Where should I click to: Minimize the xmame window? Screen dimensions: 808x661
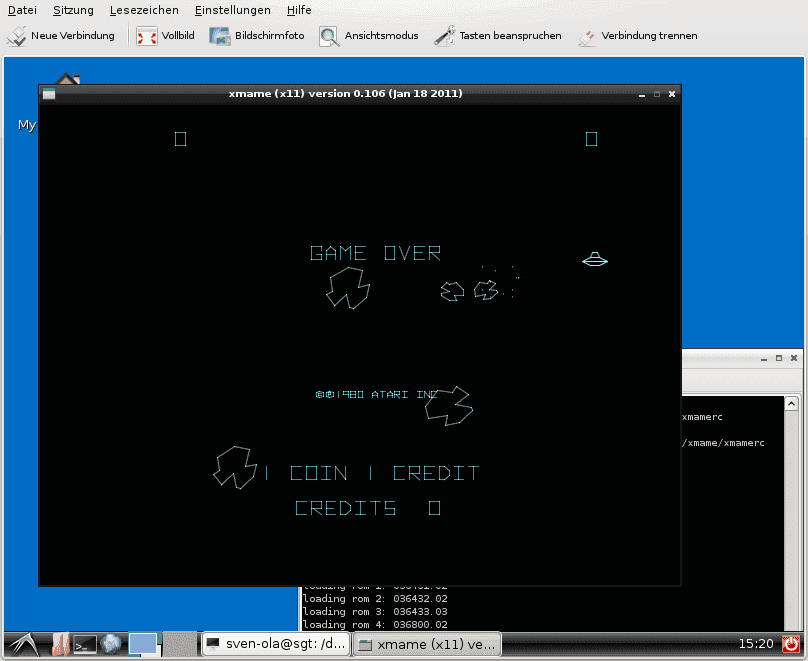point(642,94)
